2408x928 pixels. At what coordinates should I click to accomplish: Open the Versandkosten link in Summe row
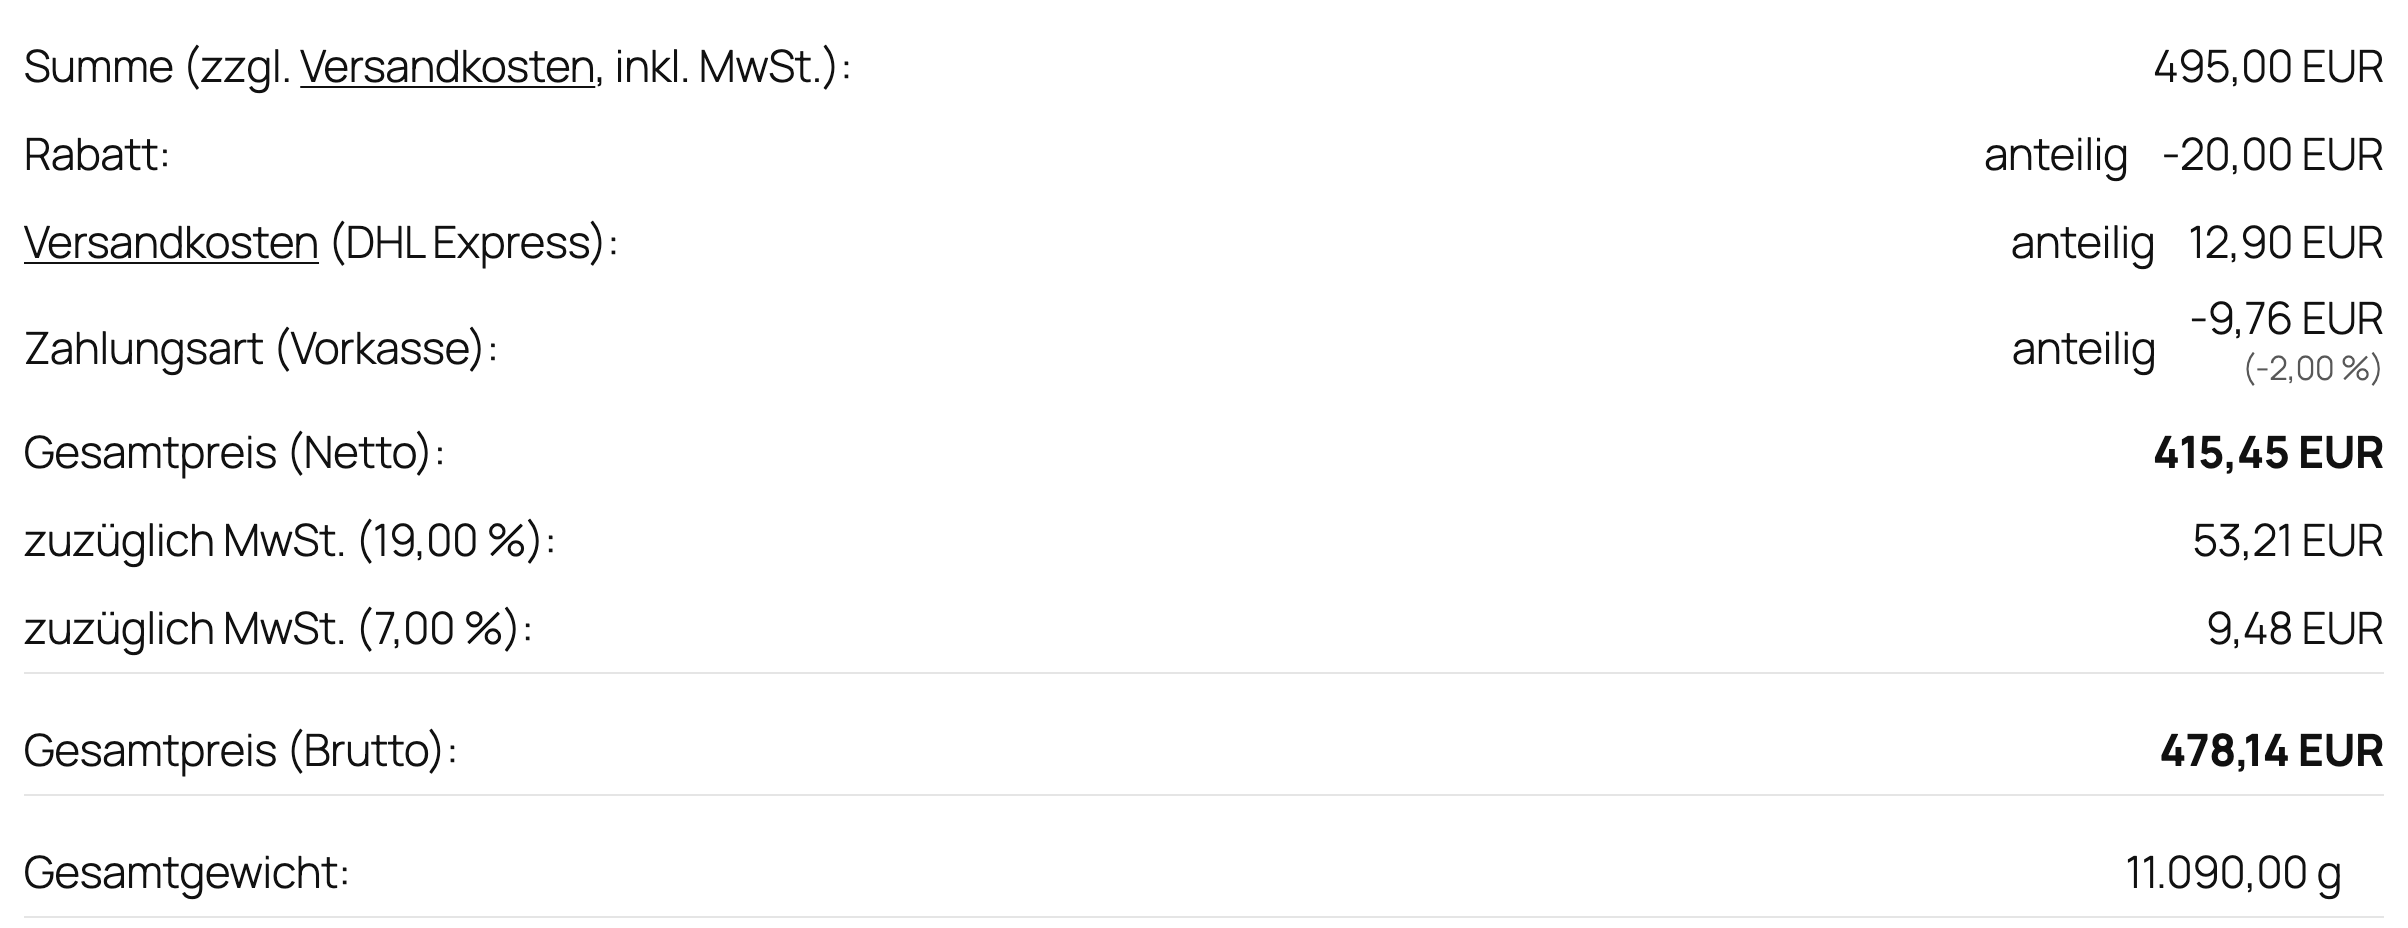point(447,67)
